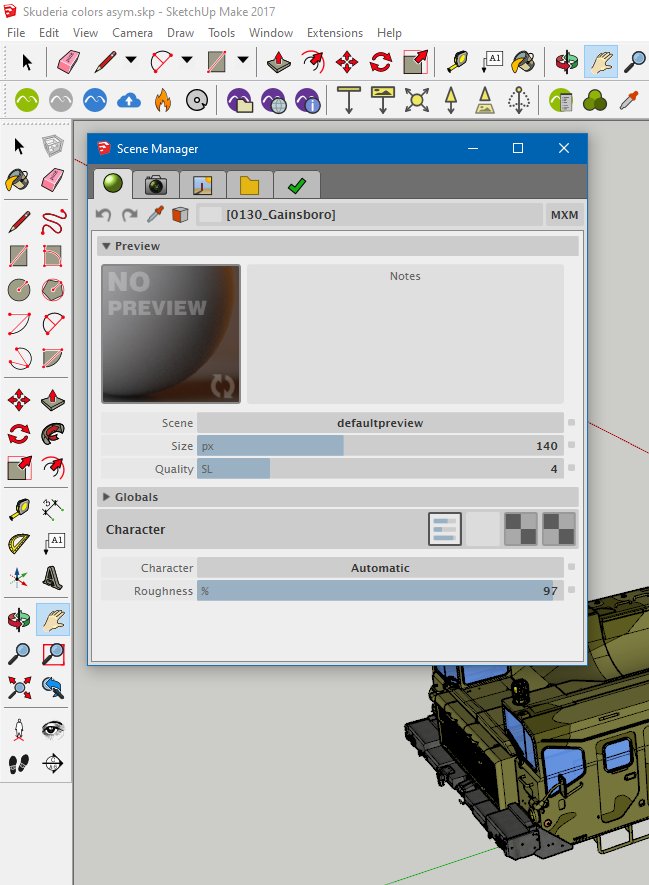Viewport: 649px width, 885px height.
Task: Switch to the camera tab in Scene Manager
Action: (155, 185)
